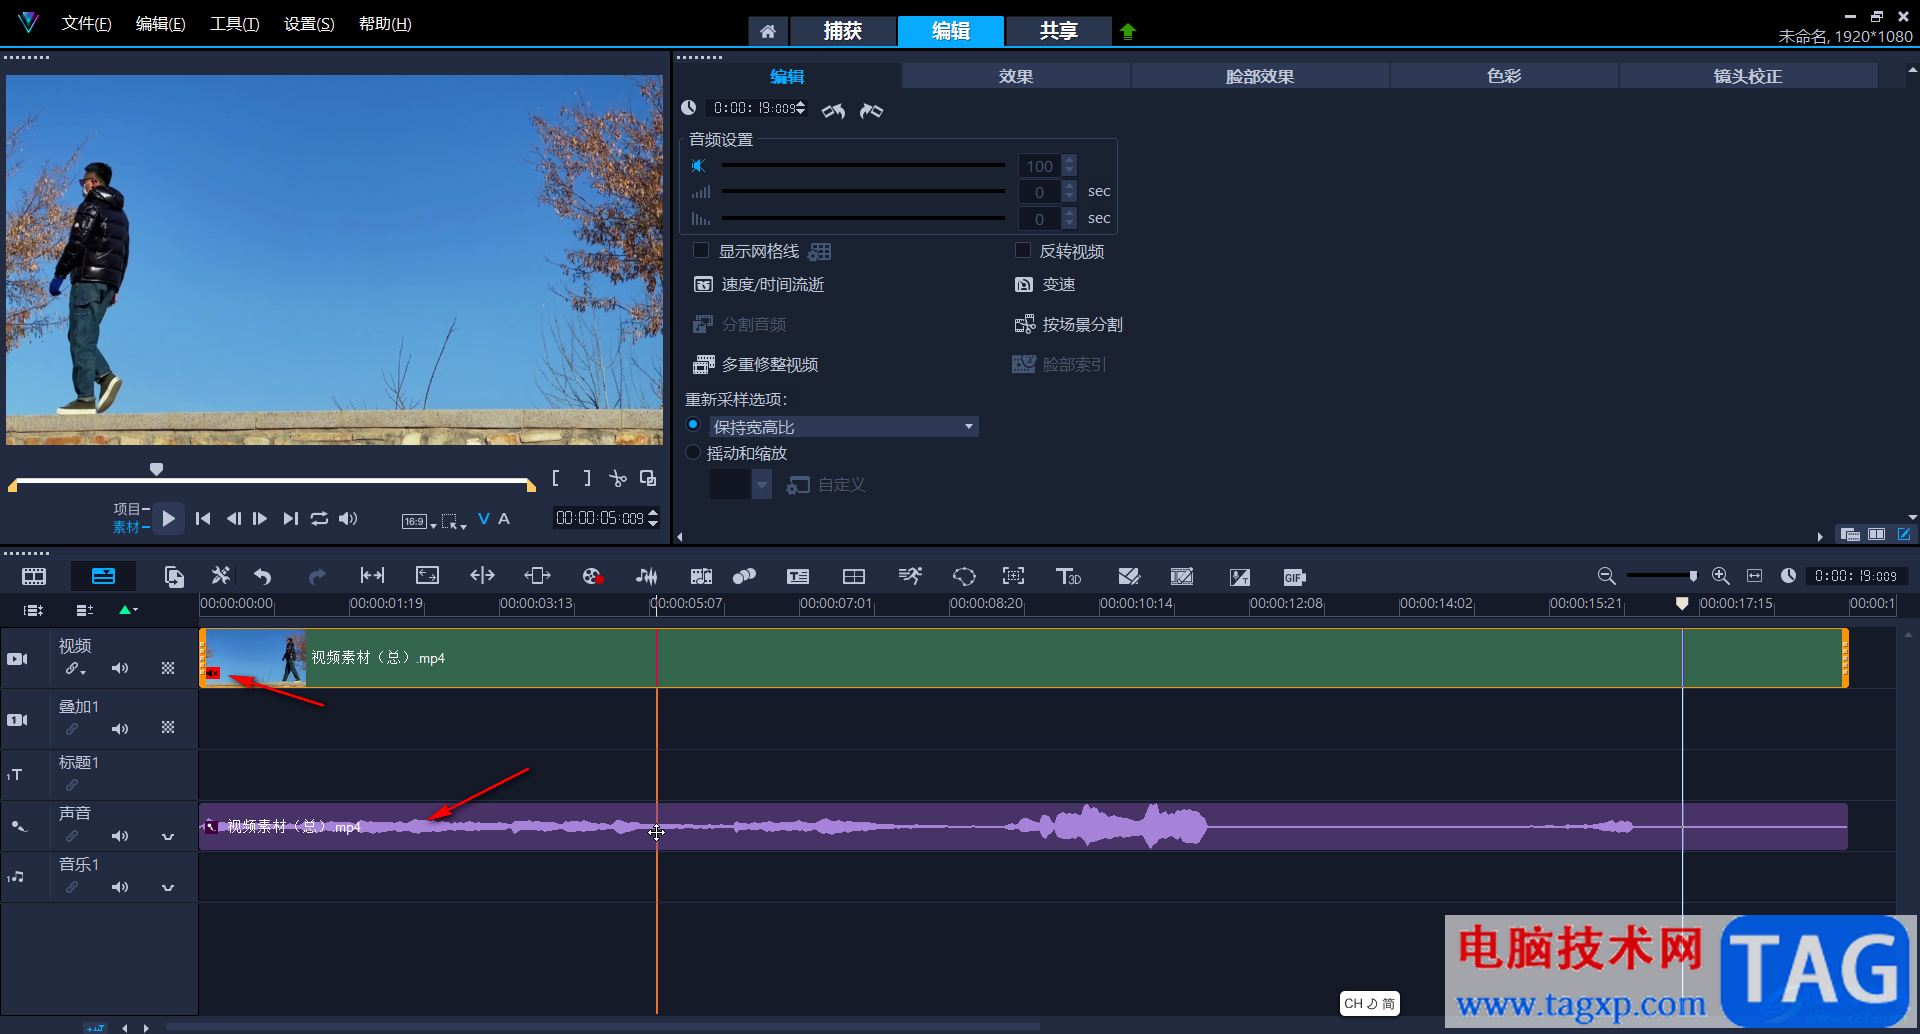The height and width of the screenshot is (1034, 1920).
Task: Open the 3D title editor icon
Action: tap(1068, 576)
